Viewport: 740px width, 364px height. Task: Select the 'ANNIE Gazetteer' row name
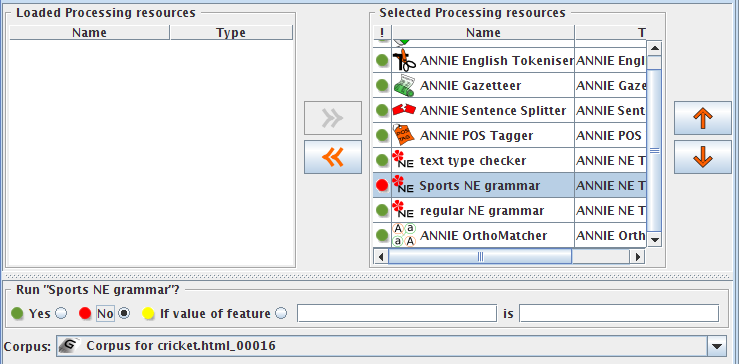click(x=471, y=86)
